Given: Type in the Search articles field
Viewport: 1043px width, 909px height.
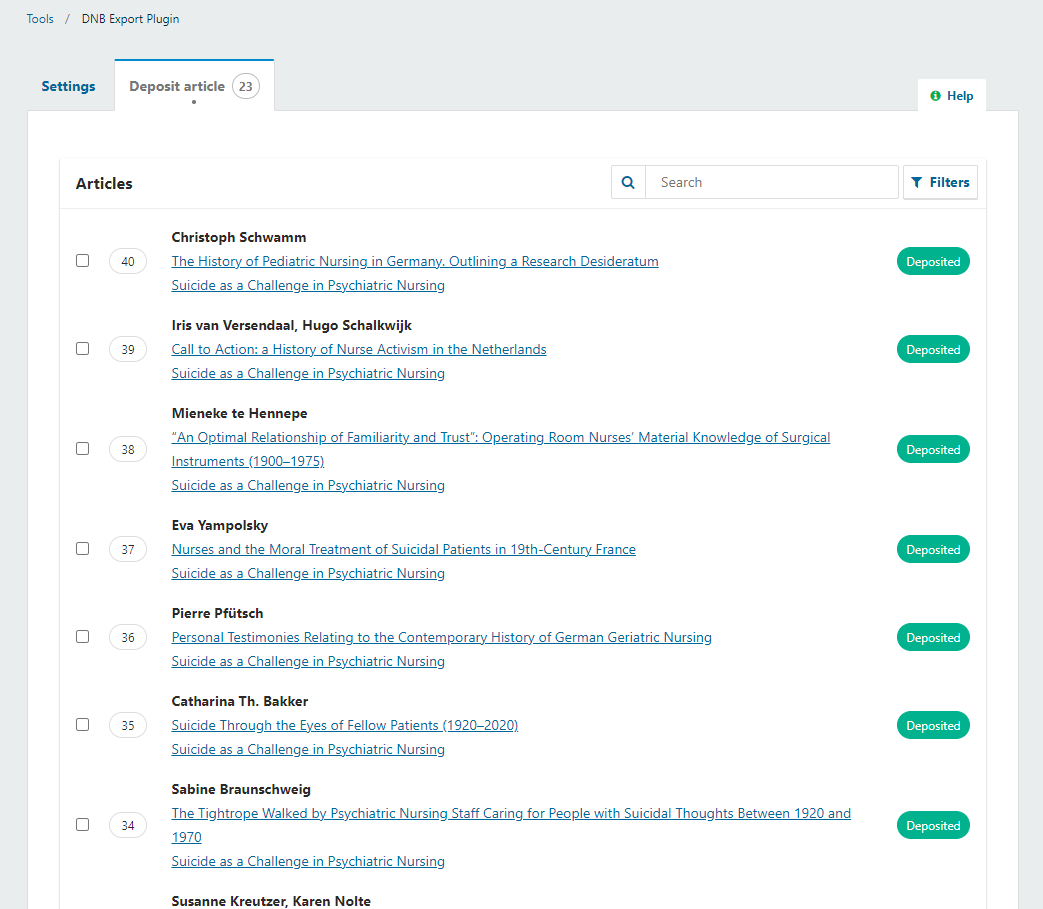Looking at the screenshot, I should (x=771, y=182).
